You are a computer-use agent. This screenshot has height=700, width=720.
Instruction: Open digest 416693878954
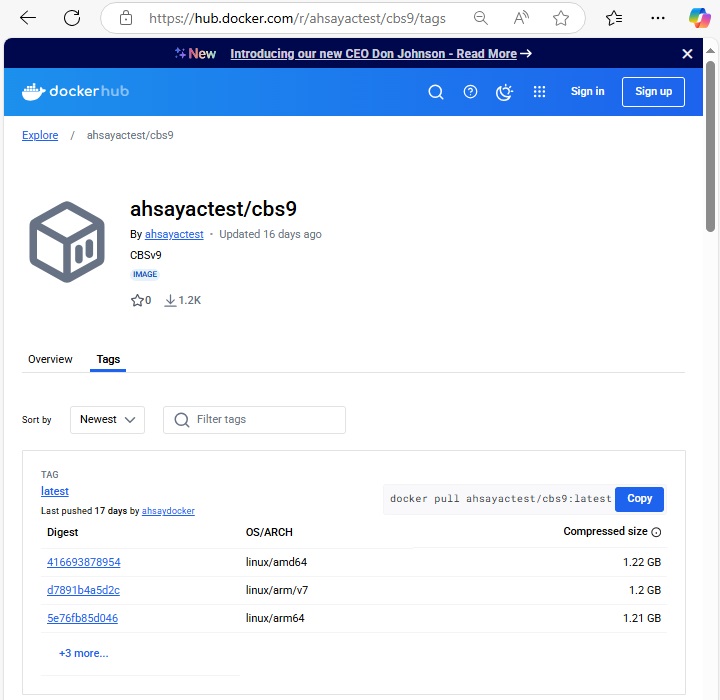coord(84,562)
